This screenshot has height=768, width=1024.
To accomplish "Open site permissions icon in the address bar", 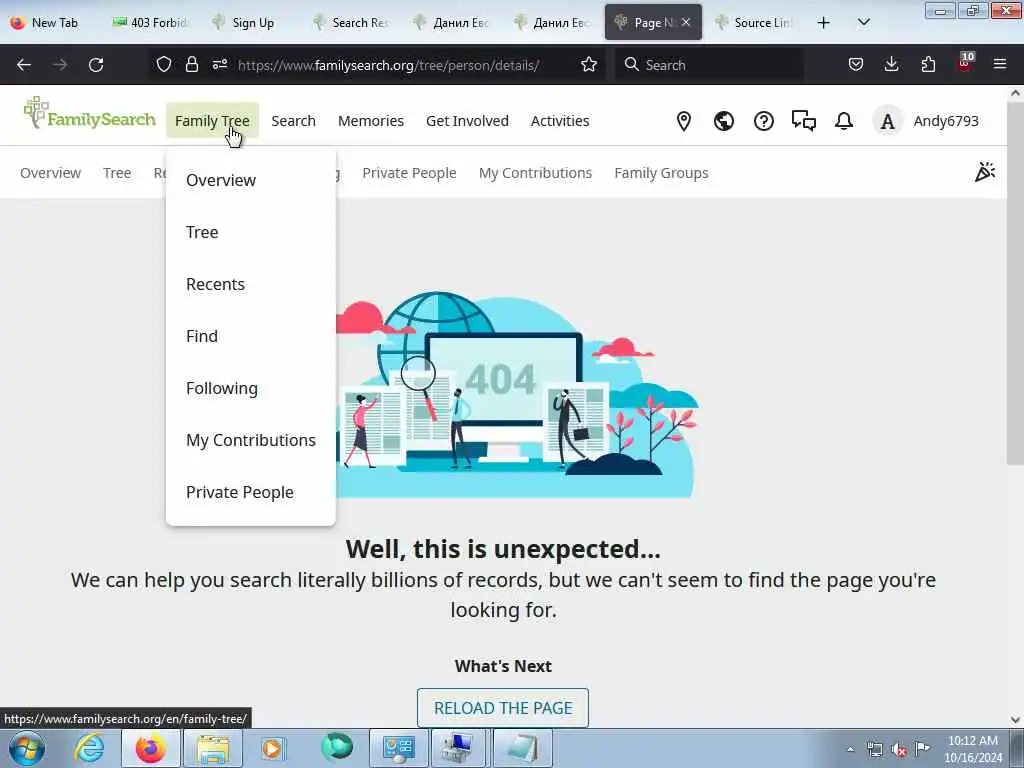I will click(219, 65).
